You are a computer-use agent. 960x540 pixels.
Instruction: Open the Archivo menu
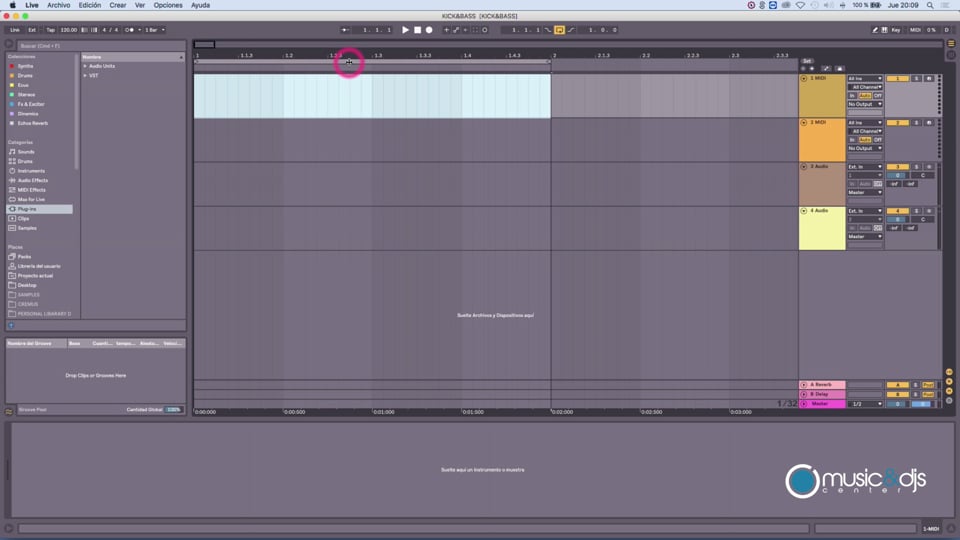[59, 5]
